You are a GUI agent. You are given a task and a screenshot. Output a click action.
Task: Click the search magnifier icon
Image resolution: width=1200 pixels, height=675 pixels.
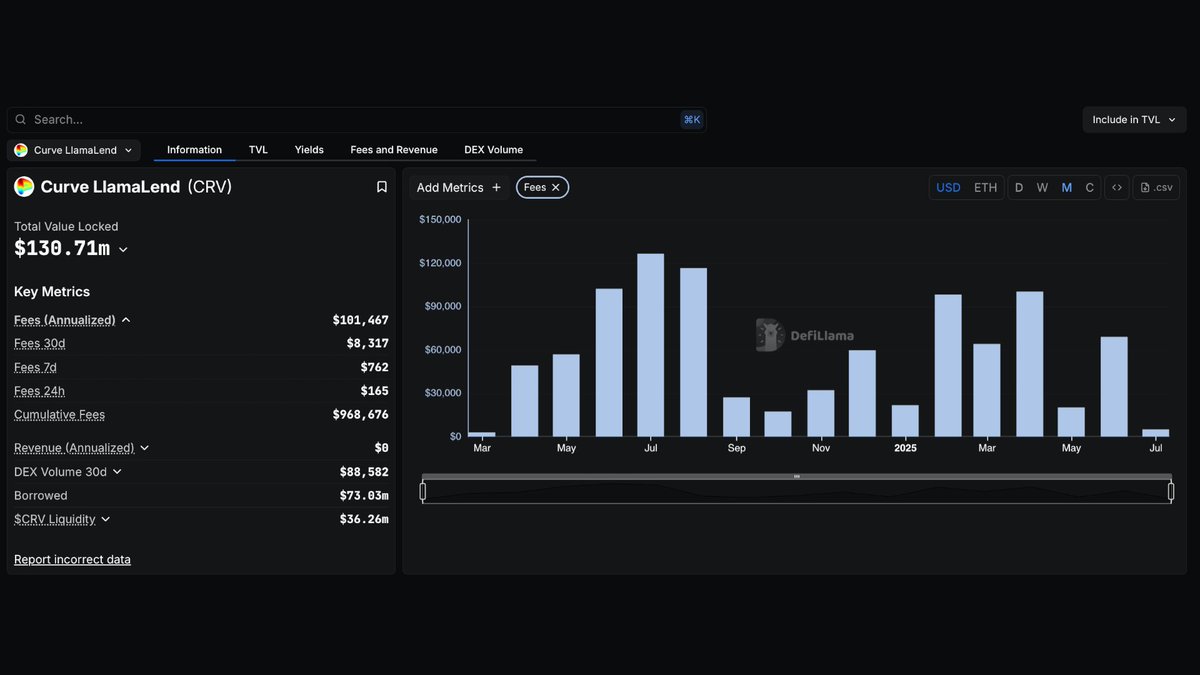[21, 120]
